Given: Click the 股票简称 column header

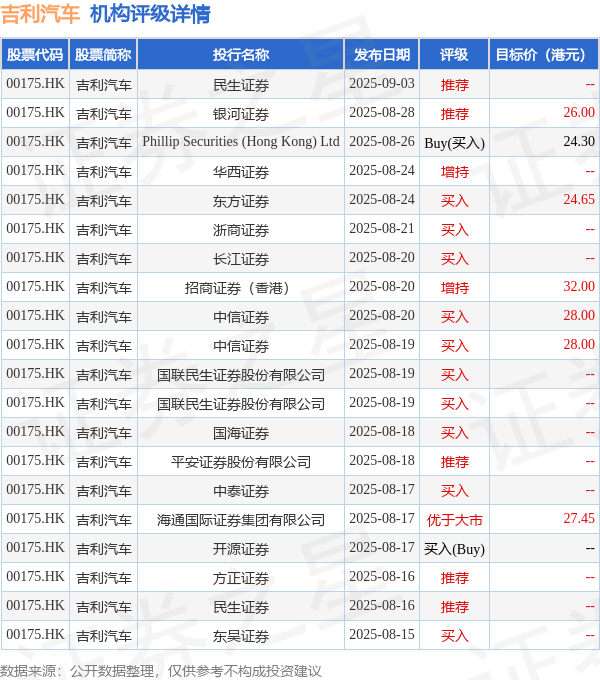Looking at the screenshot, I should point(103,55).
